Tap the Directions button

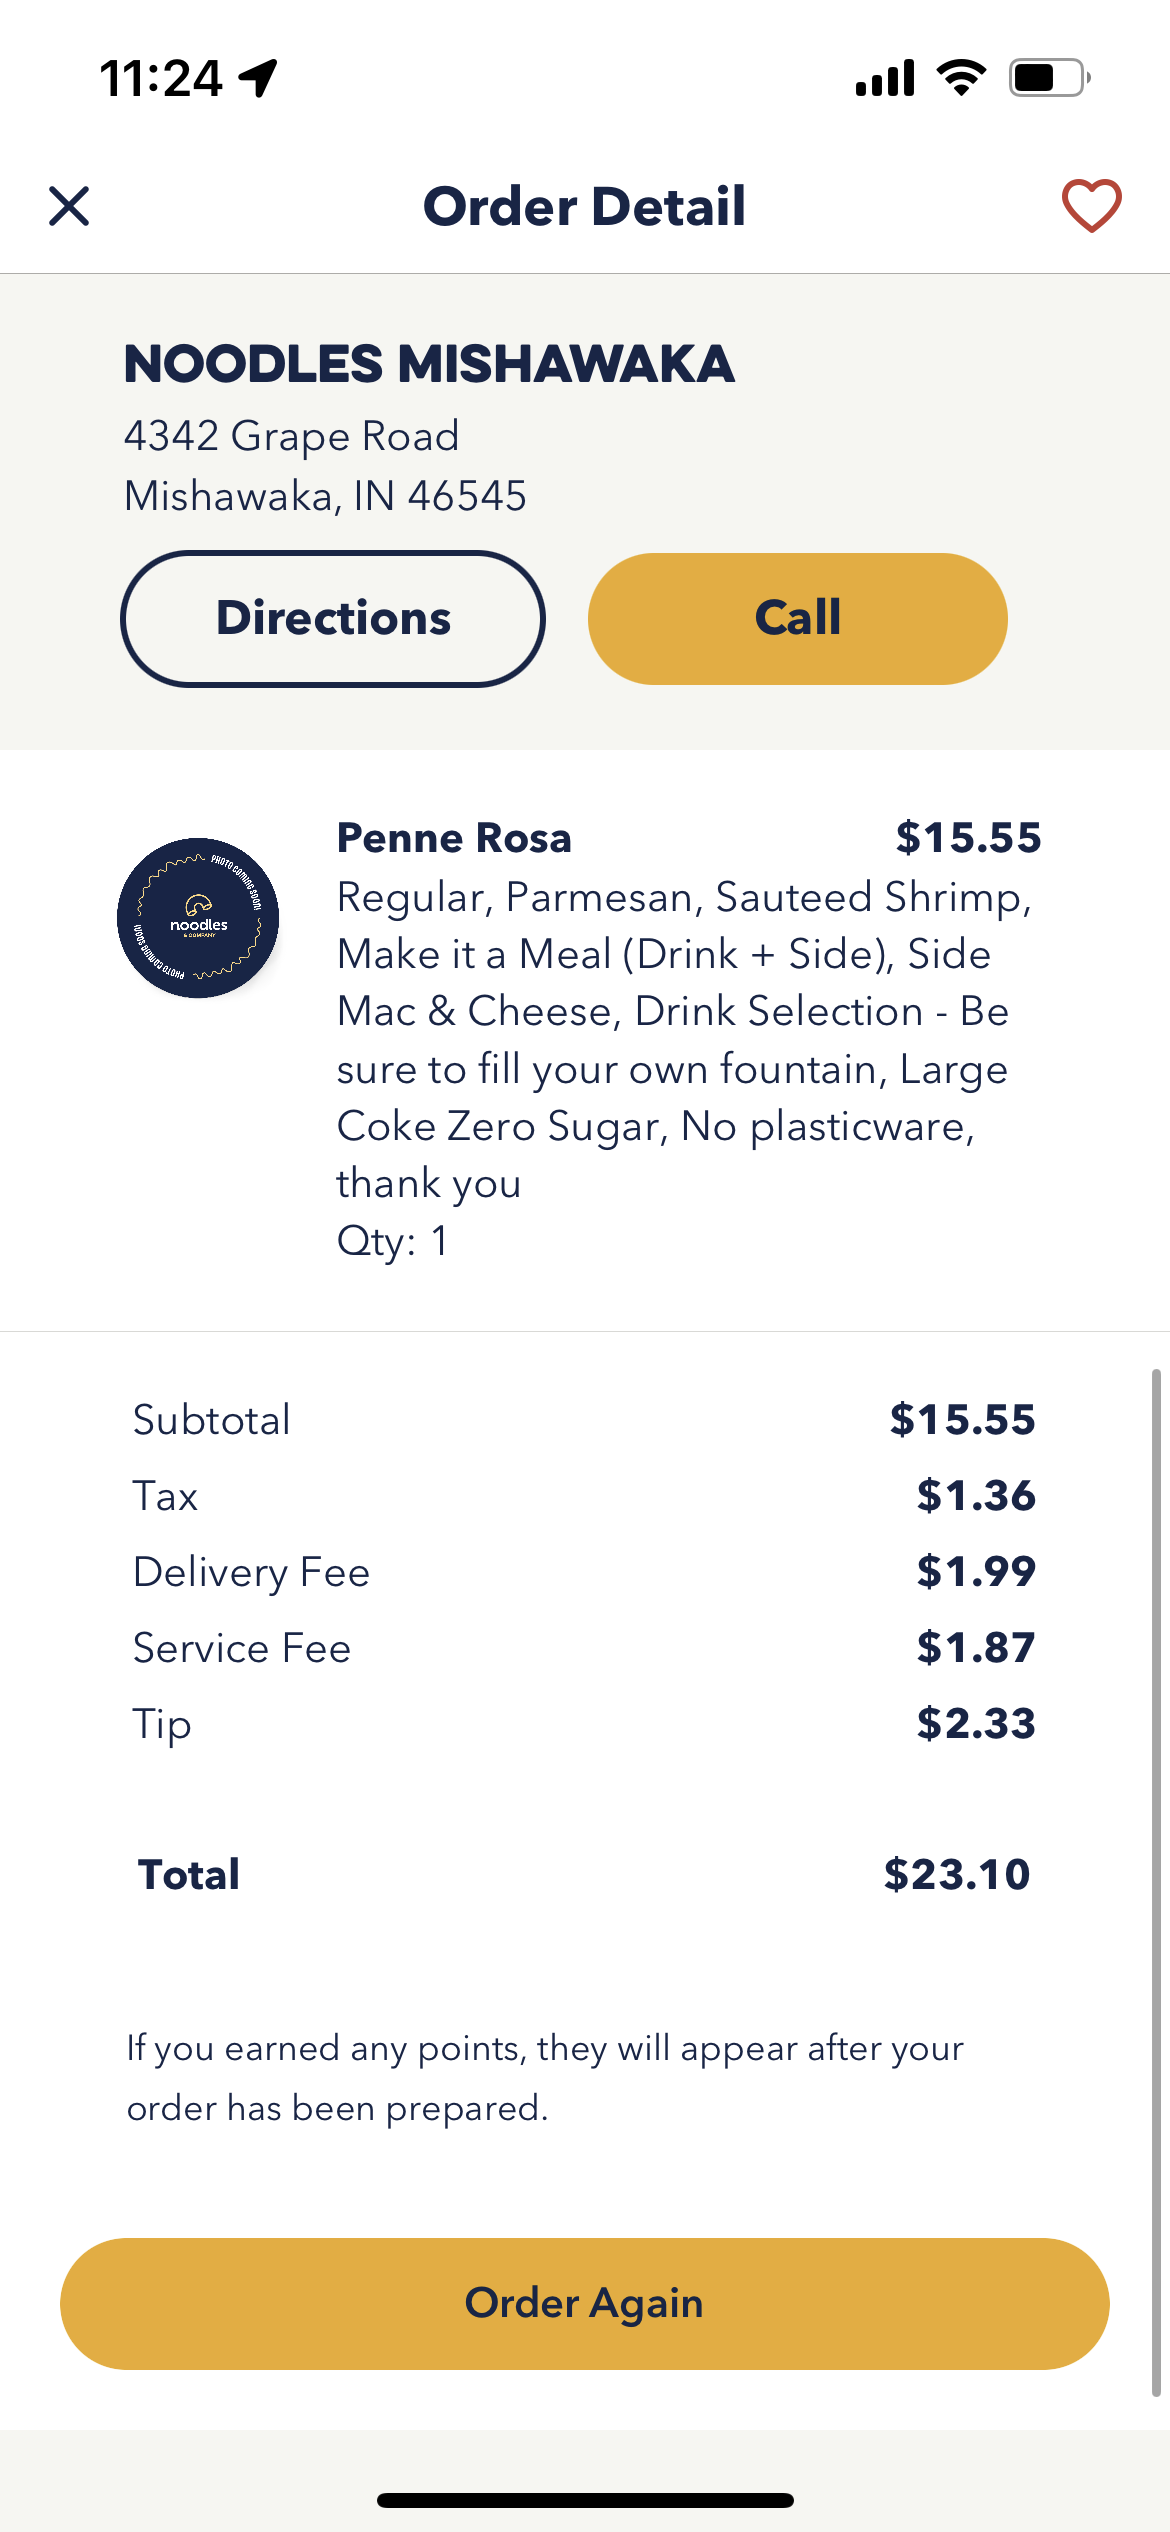pyautogui.click(x=333, y=619)
